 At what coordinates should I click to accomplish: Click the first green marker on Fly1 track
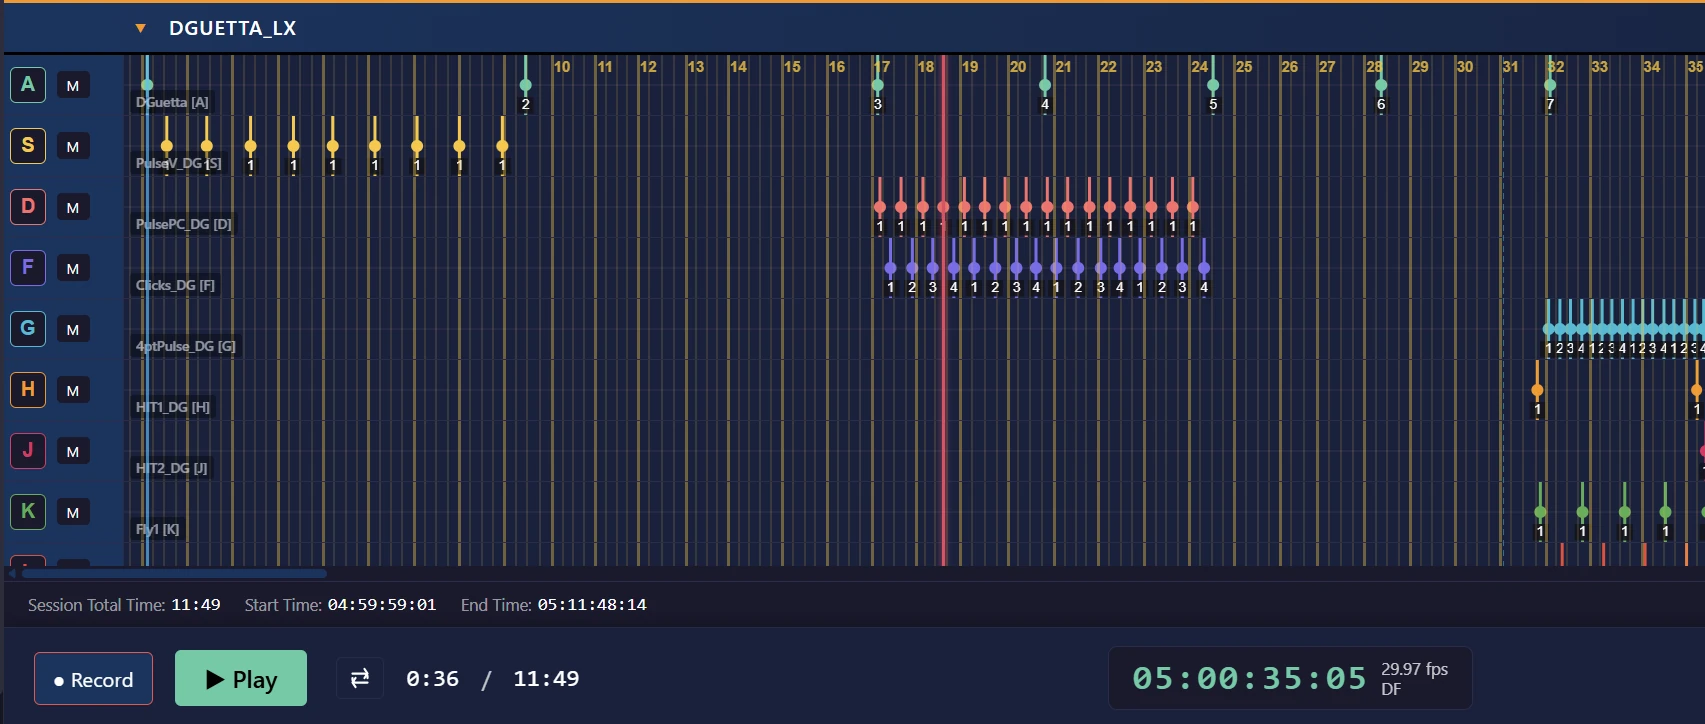coord(1541,512)
